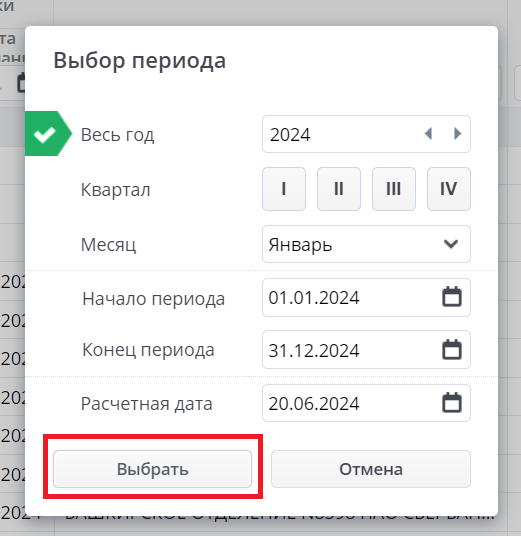Focus the Расчетная дата field 20.06.2024

pos(366,403)
